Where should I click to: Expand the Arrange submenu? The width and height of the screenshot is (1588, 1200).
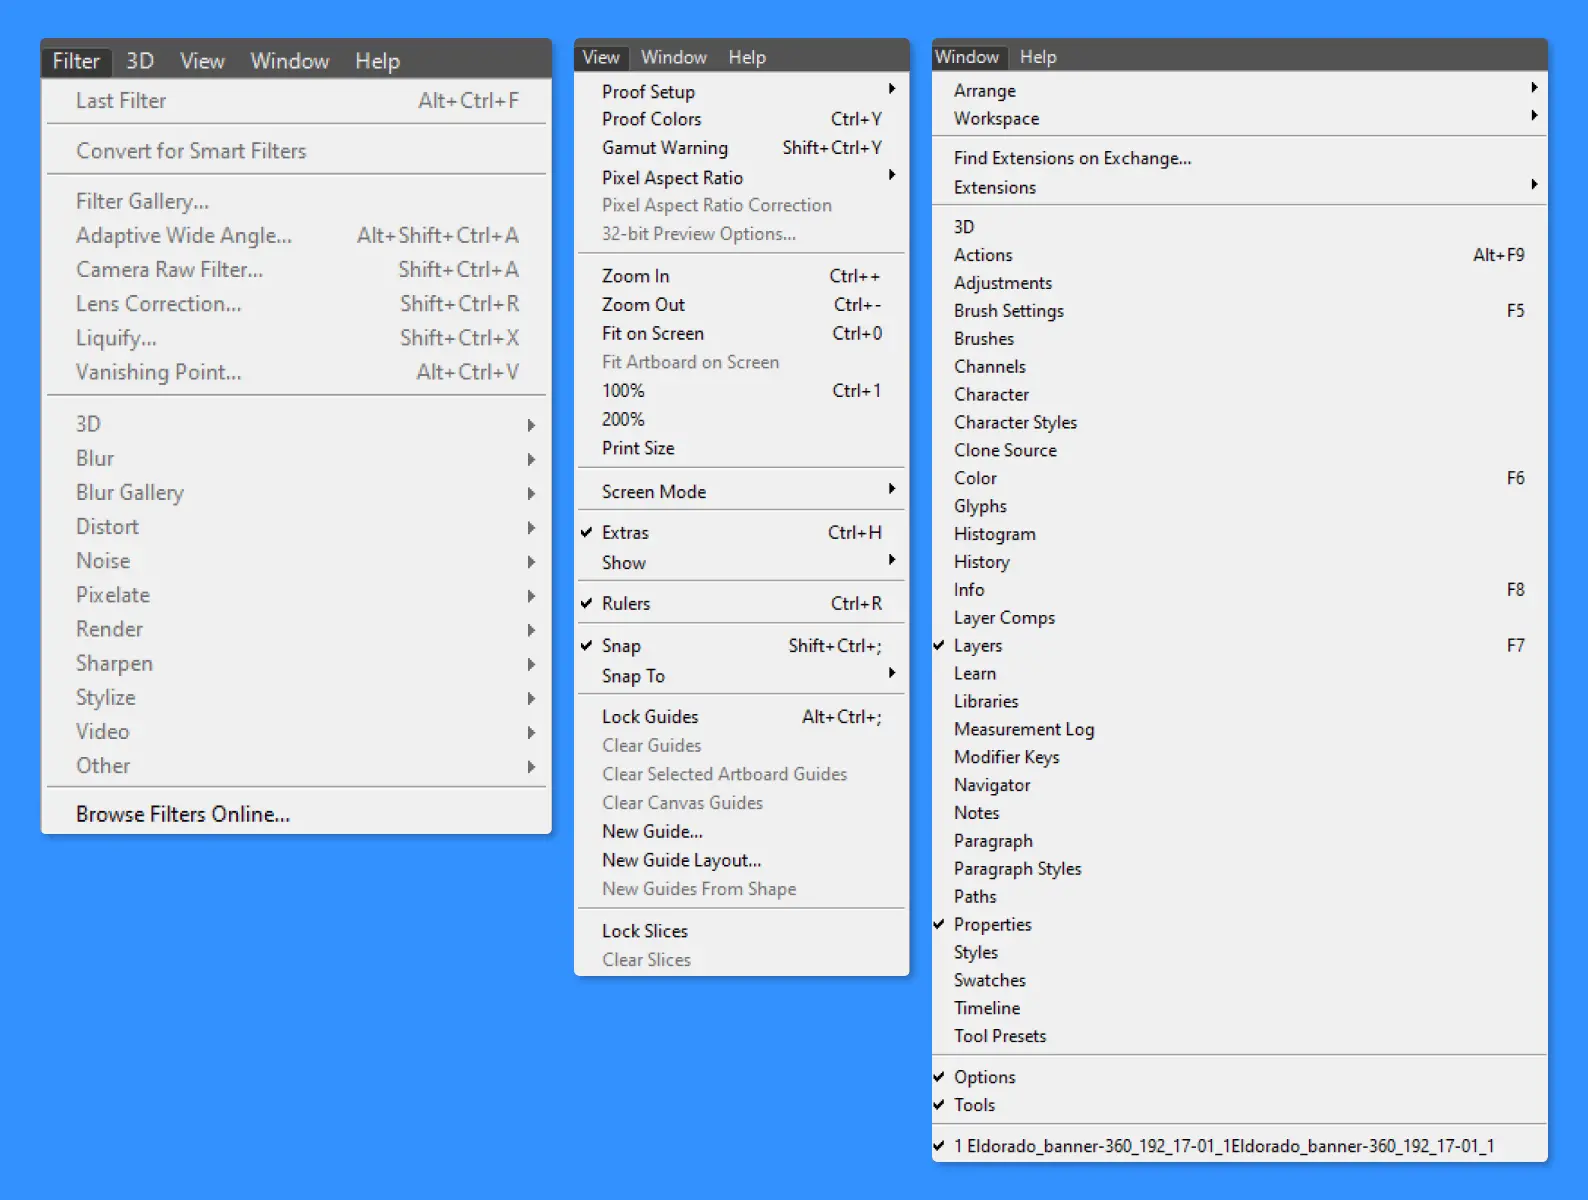1239,90
